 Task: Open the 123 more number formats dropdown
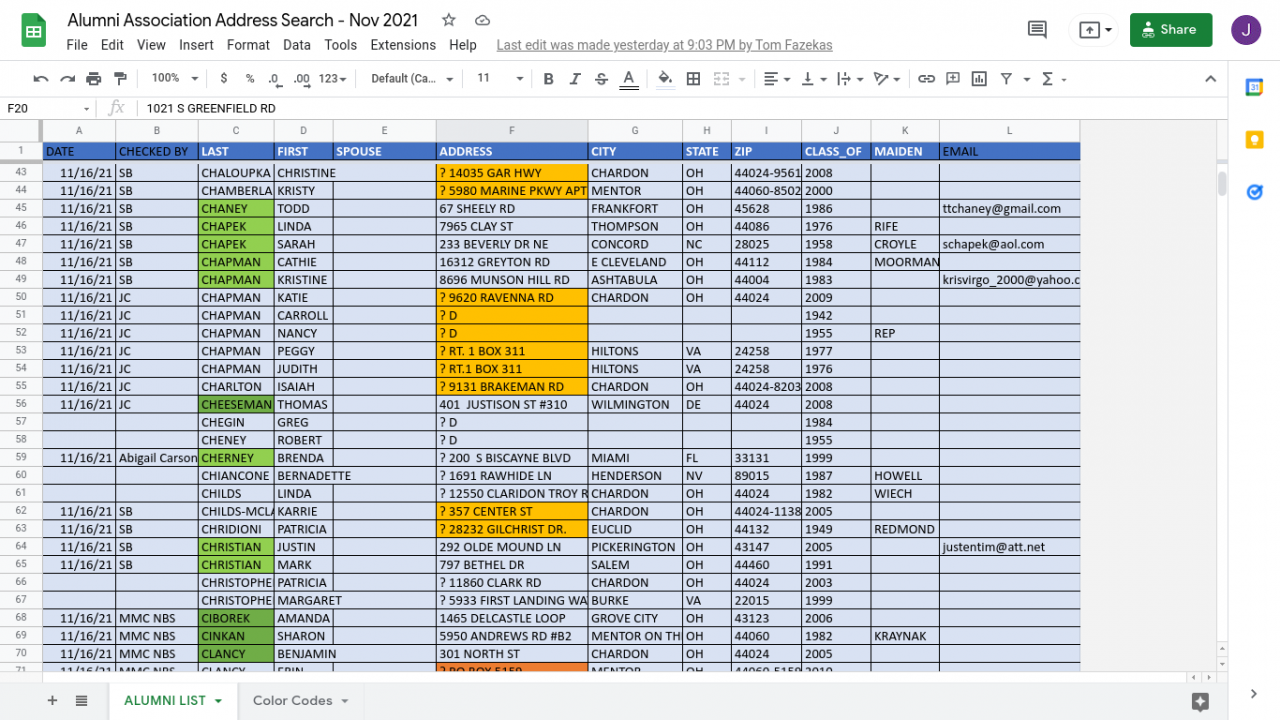(x=332, y=79)
